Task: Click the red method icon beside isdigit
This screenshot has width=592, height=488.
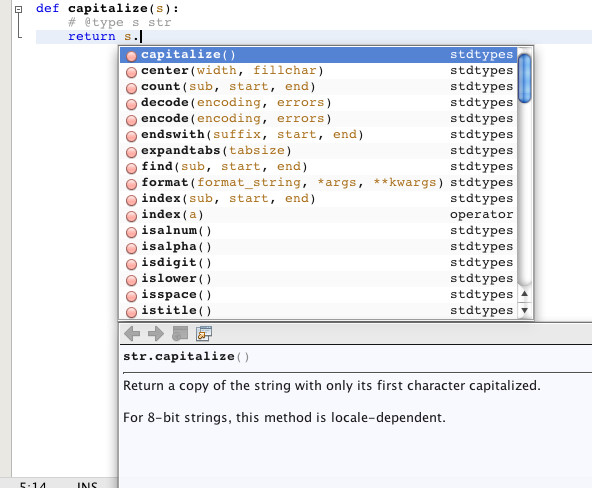Action: coord(131,264)
